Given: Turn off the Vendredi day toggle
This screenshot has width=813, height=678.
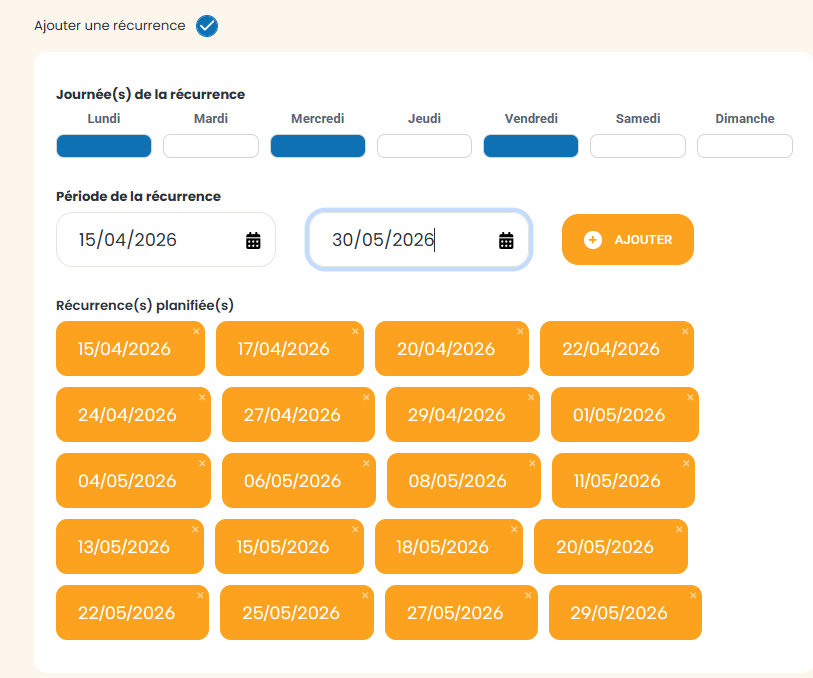Looking at the screenshot, I should (x=531, y=146).
